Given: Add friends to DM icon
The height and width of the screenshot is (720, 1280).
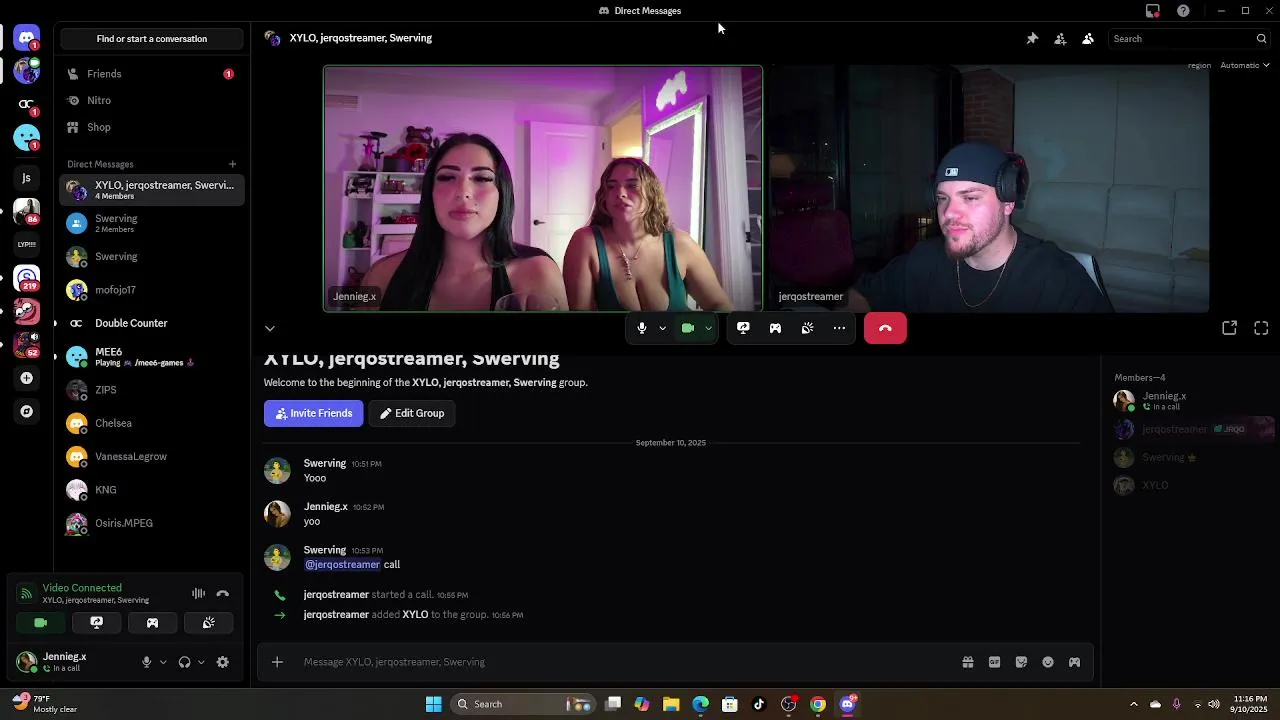Looking at the screenshot, I should pyautogui.click(x=1060, y=38).
